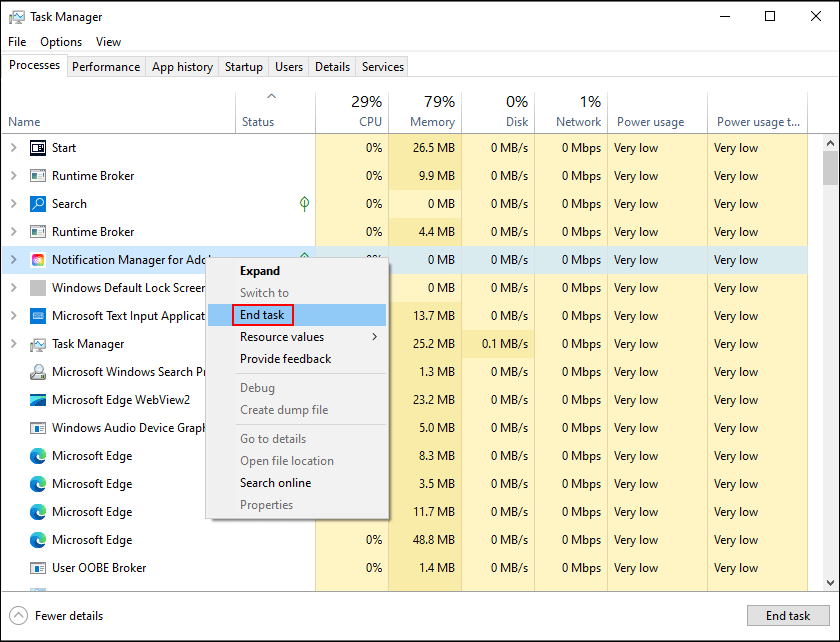Viewport: 840px width, 642px height.
Task: Click the Windows Default Lock Screen icon
Action: (x=38, y=288)
